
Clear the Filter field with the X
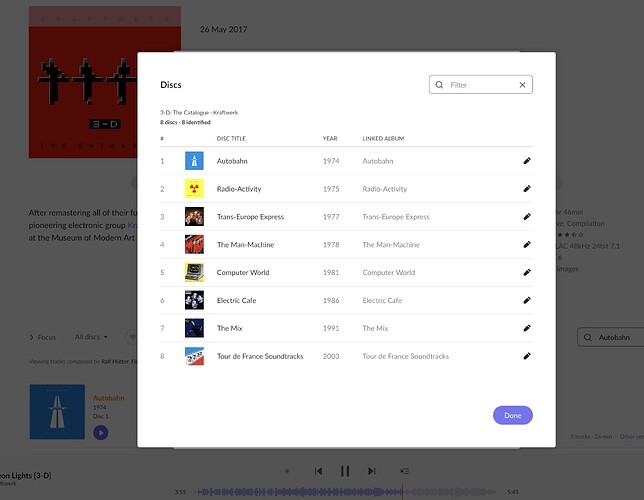point(522,85)
